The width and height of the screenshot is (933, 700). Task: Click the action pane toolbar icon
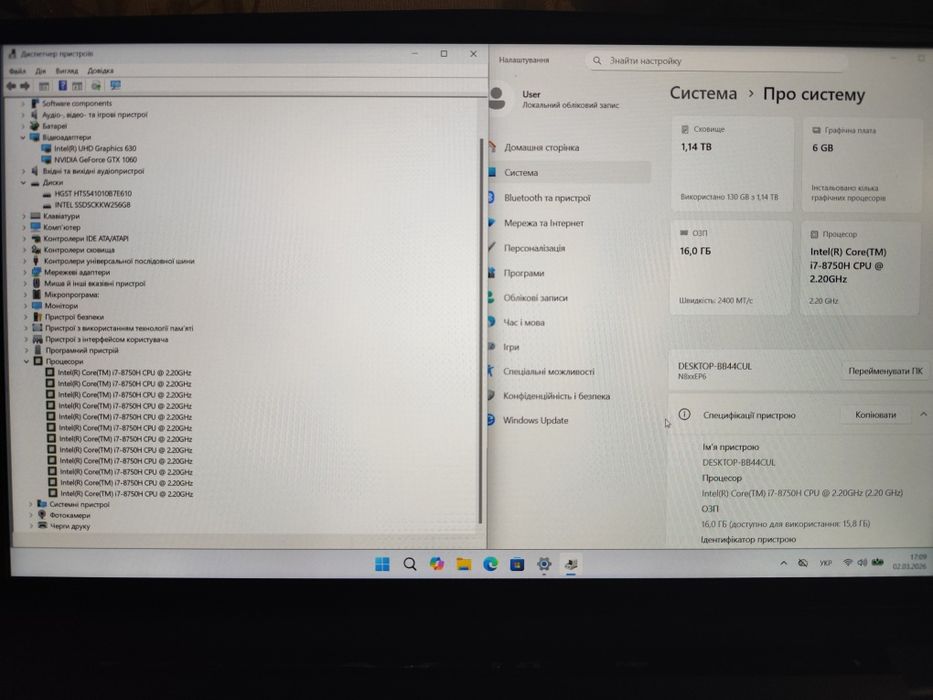point(77,86)
